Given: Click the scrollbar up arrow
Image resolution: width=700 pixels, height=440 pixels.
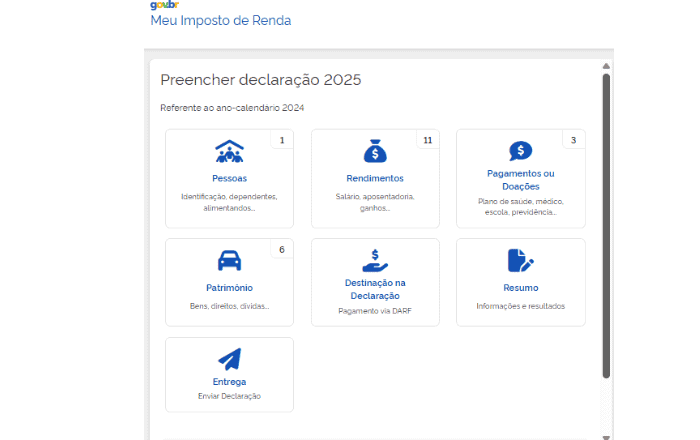Looking at the screenshot, I should pyautogui.click(x=606, y=67).
